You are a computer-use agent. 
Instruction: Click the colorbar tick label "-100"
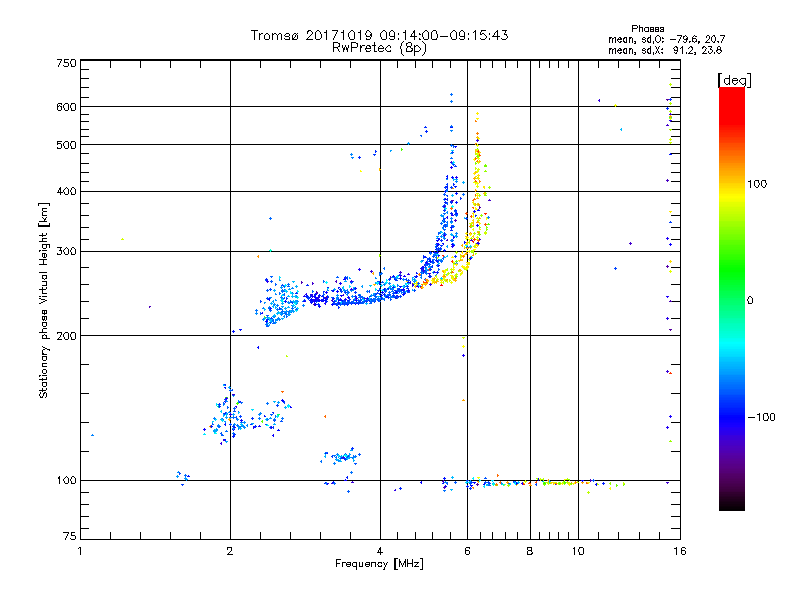tap(761, 417)
